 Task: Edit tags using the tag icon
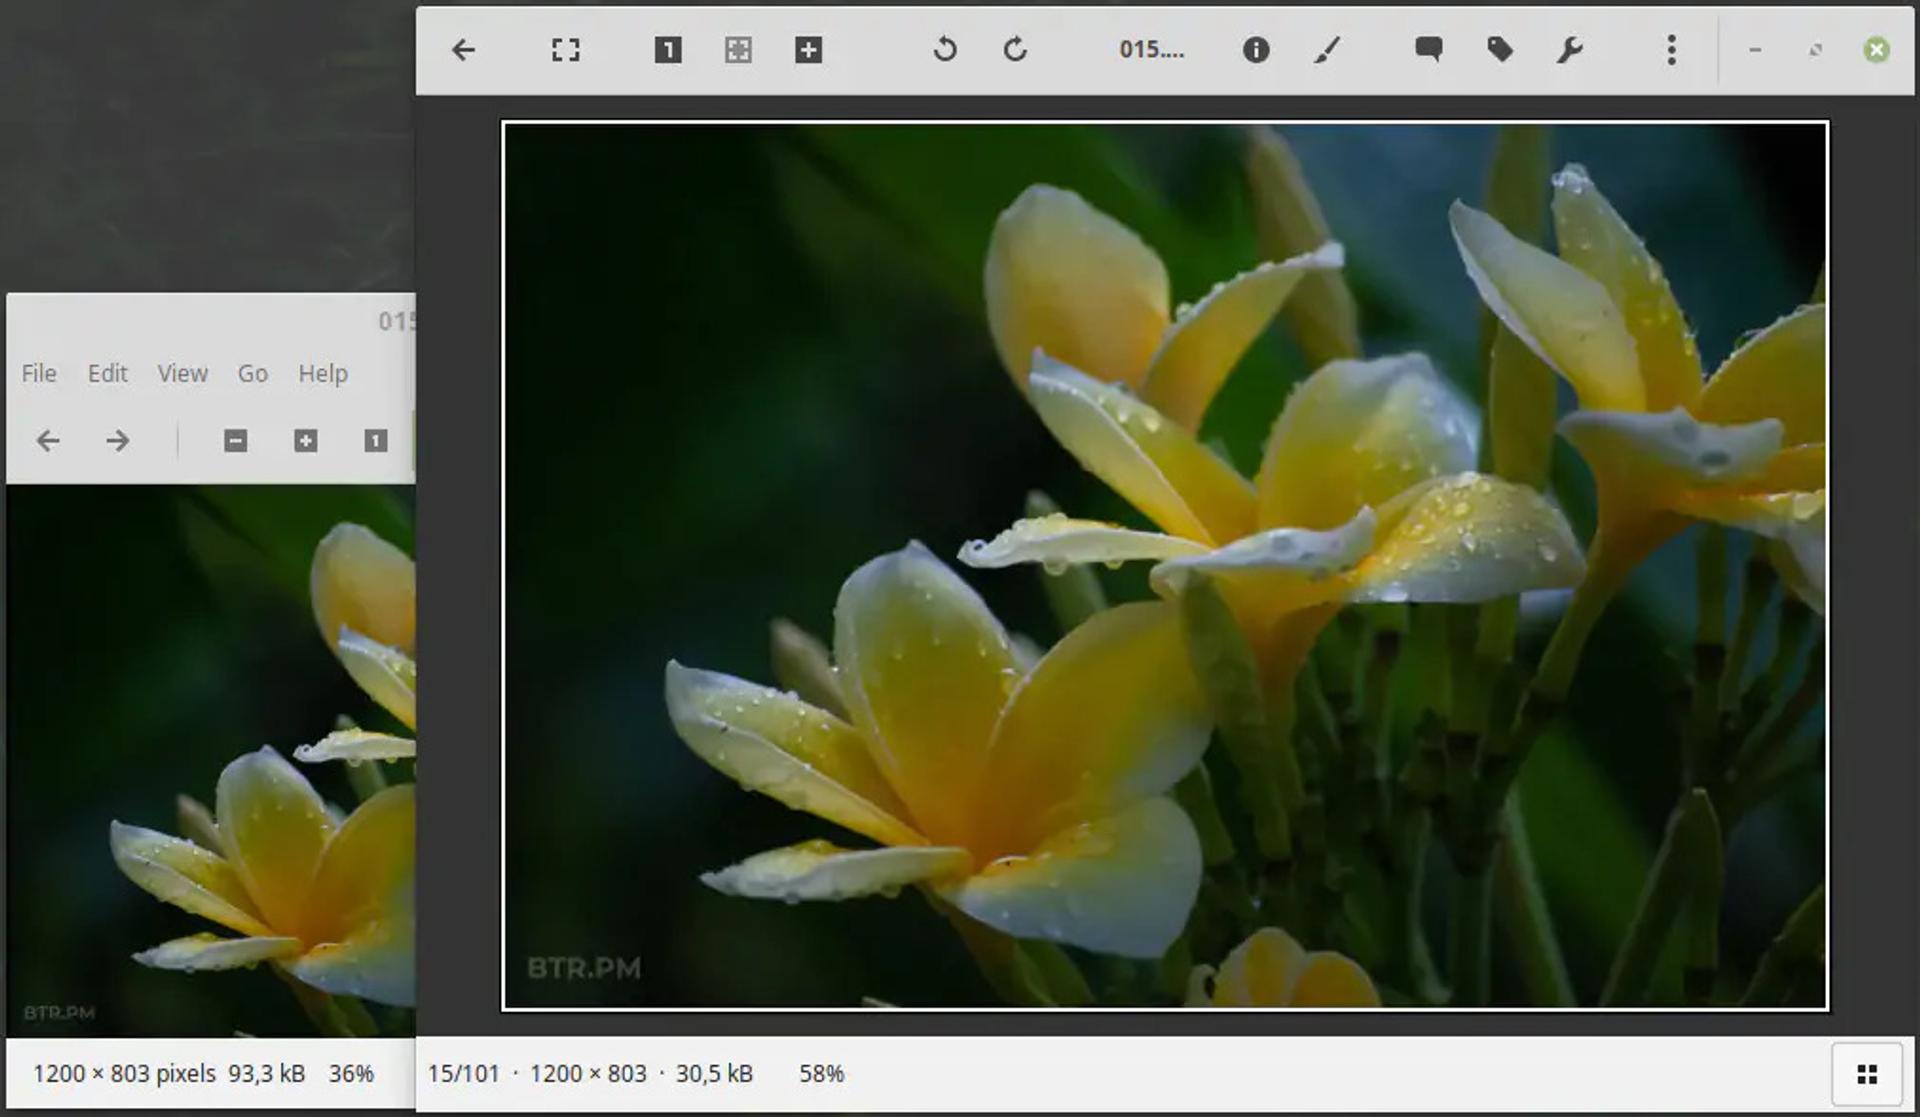pyautogui.click(x=1499, y=50)
